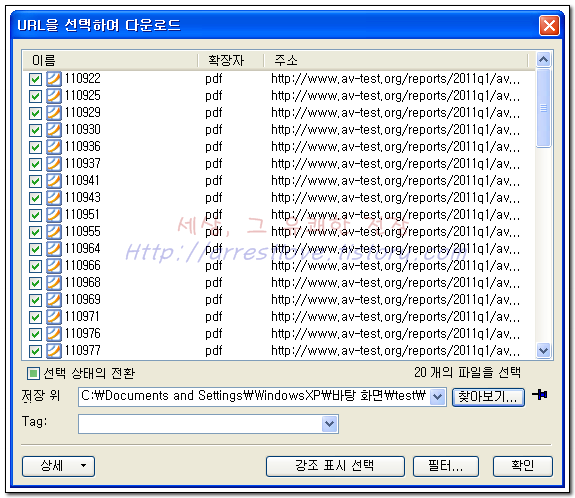Click the URL address of row 110922

(395, 79)
